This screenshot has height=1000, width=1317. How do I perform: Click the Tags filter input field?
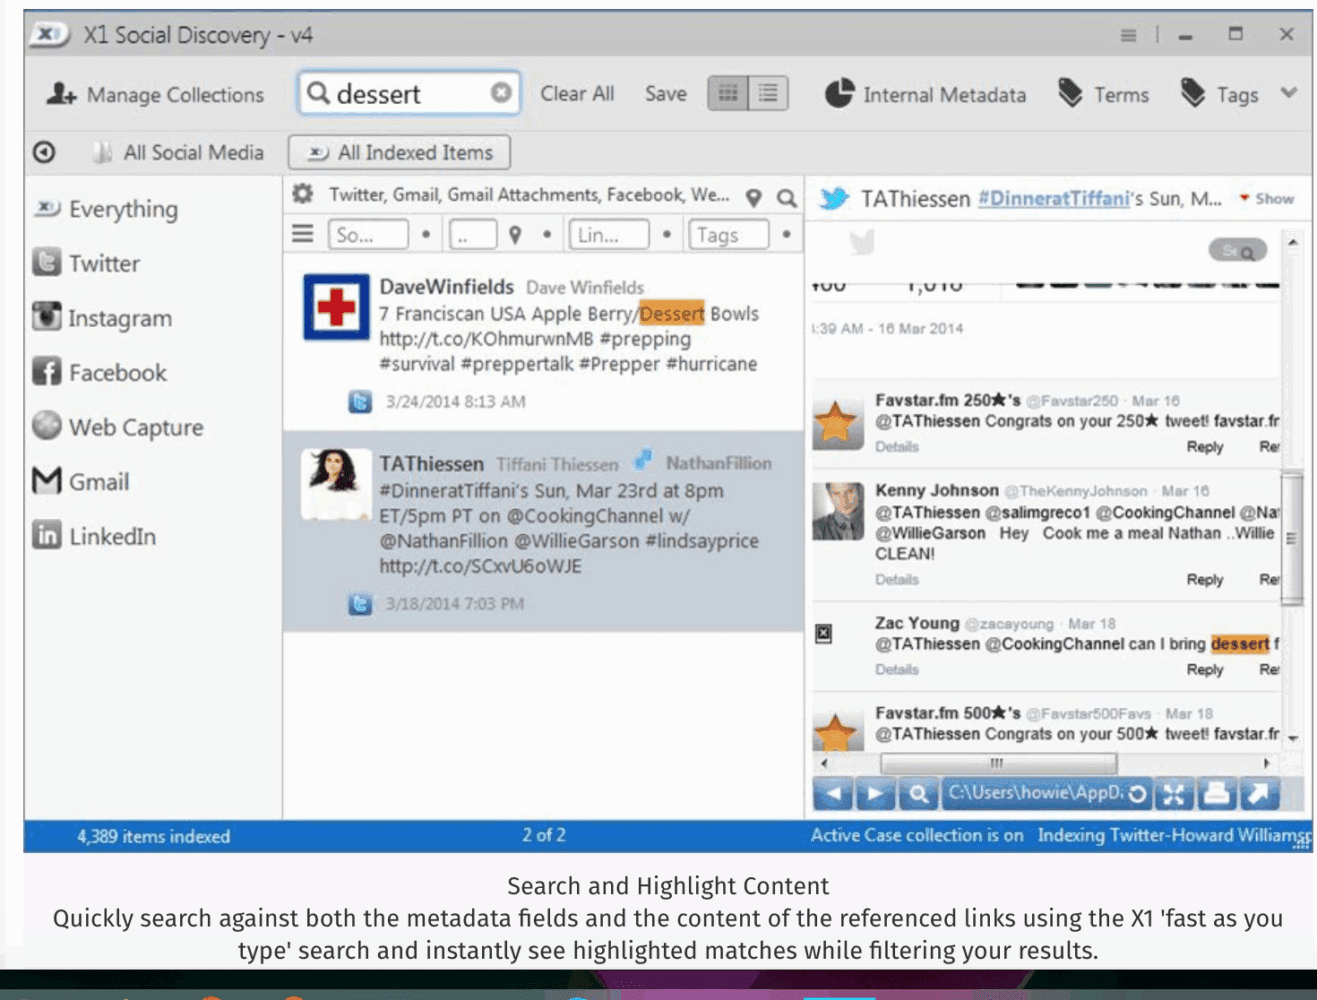coord(728,235)
